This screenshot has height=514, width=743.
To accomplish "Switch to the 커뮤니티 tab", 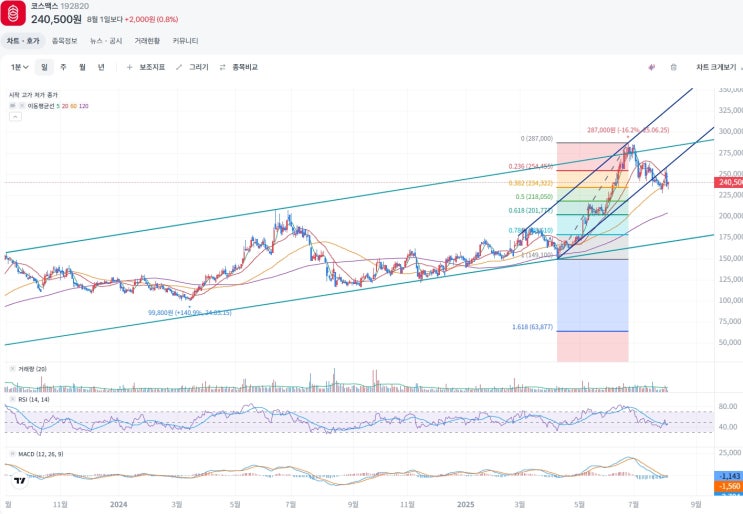I will click(x=185, y=41).
